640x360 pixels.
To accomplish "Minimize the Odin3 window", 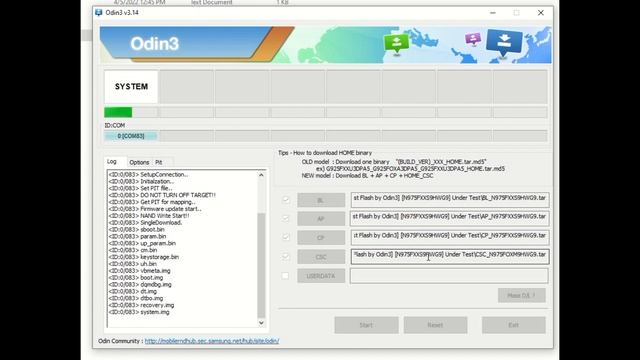I will [493, 13].
